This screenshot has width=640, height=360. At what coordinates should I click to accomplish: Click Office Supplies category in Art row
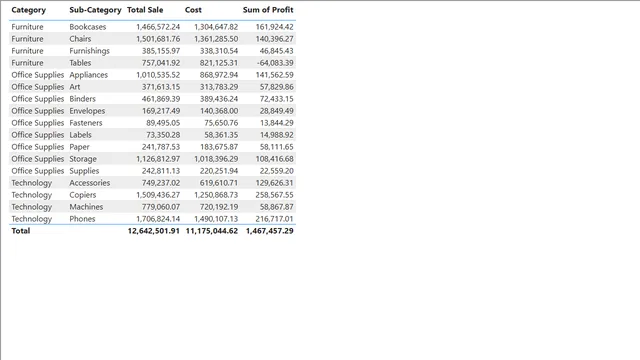38,87
